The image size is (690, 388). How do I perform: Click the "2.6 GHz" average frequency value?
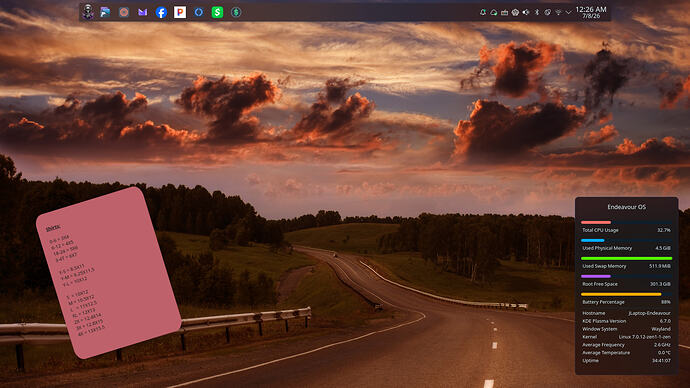coord(662,345)
